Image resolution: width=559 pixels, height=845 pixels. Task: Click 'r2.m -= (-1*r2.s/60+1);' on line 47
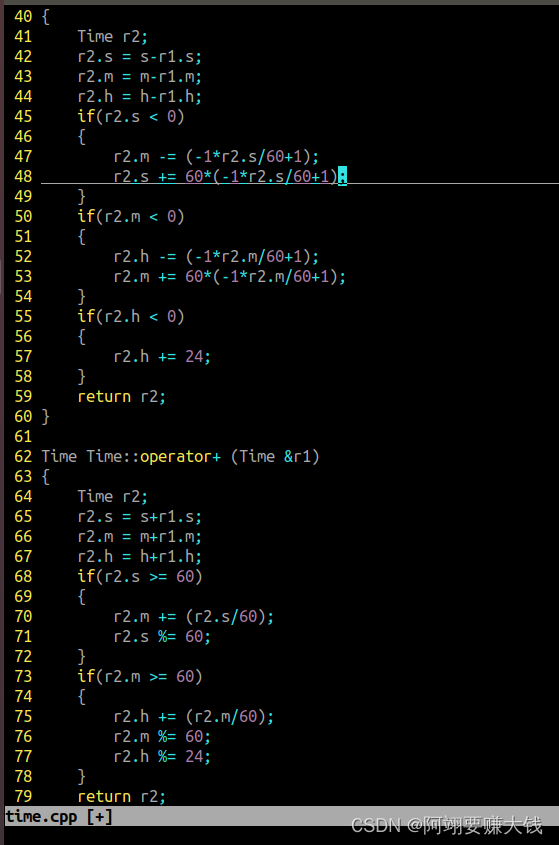[216, 157]
